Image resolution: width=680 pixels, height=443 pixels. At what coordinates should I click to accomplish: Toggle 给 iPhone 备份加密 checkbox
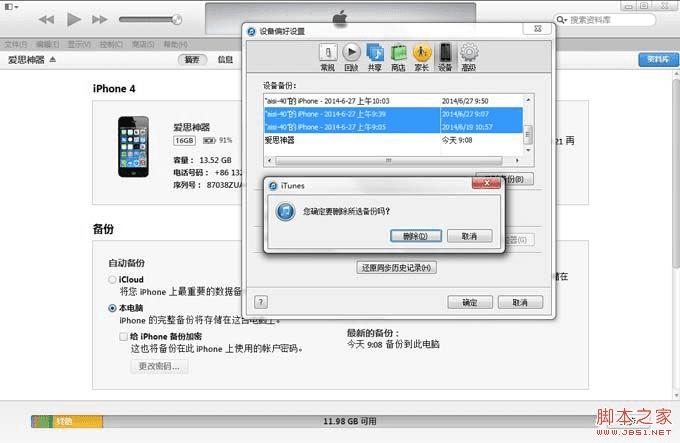[124, 336]
